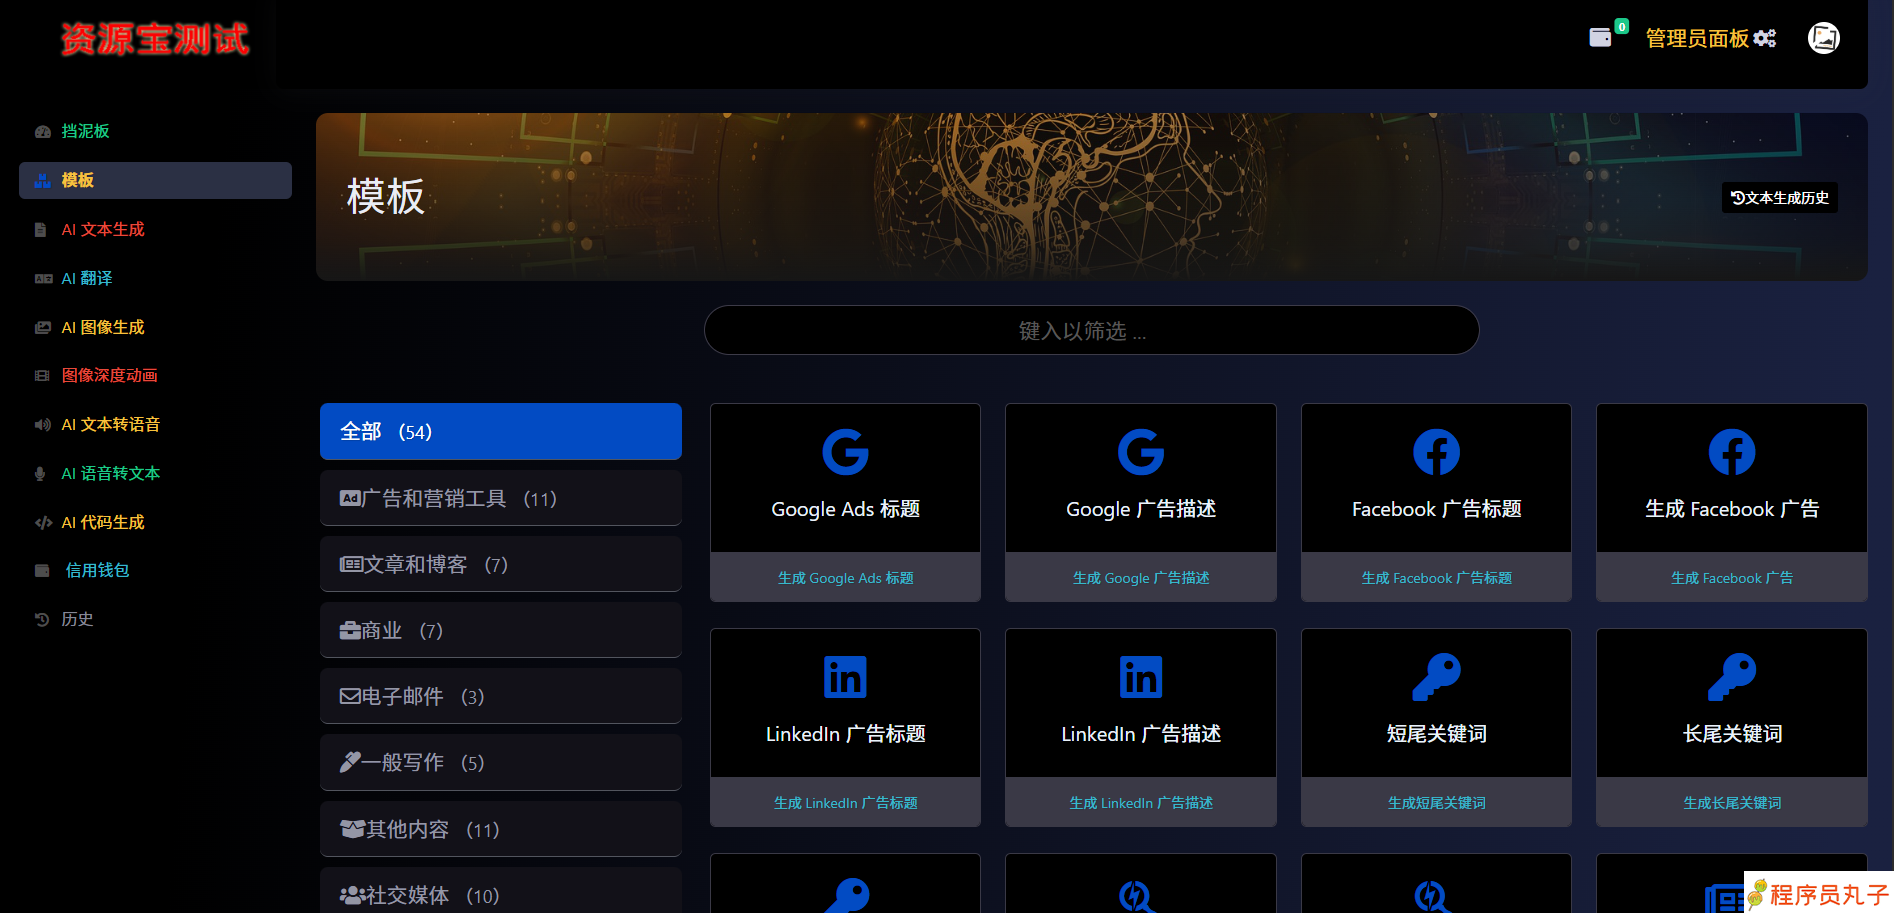Click the speaker icon beside AI 文本转语音
Screen dimensions: 1894x913
click(42, 425)
